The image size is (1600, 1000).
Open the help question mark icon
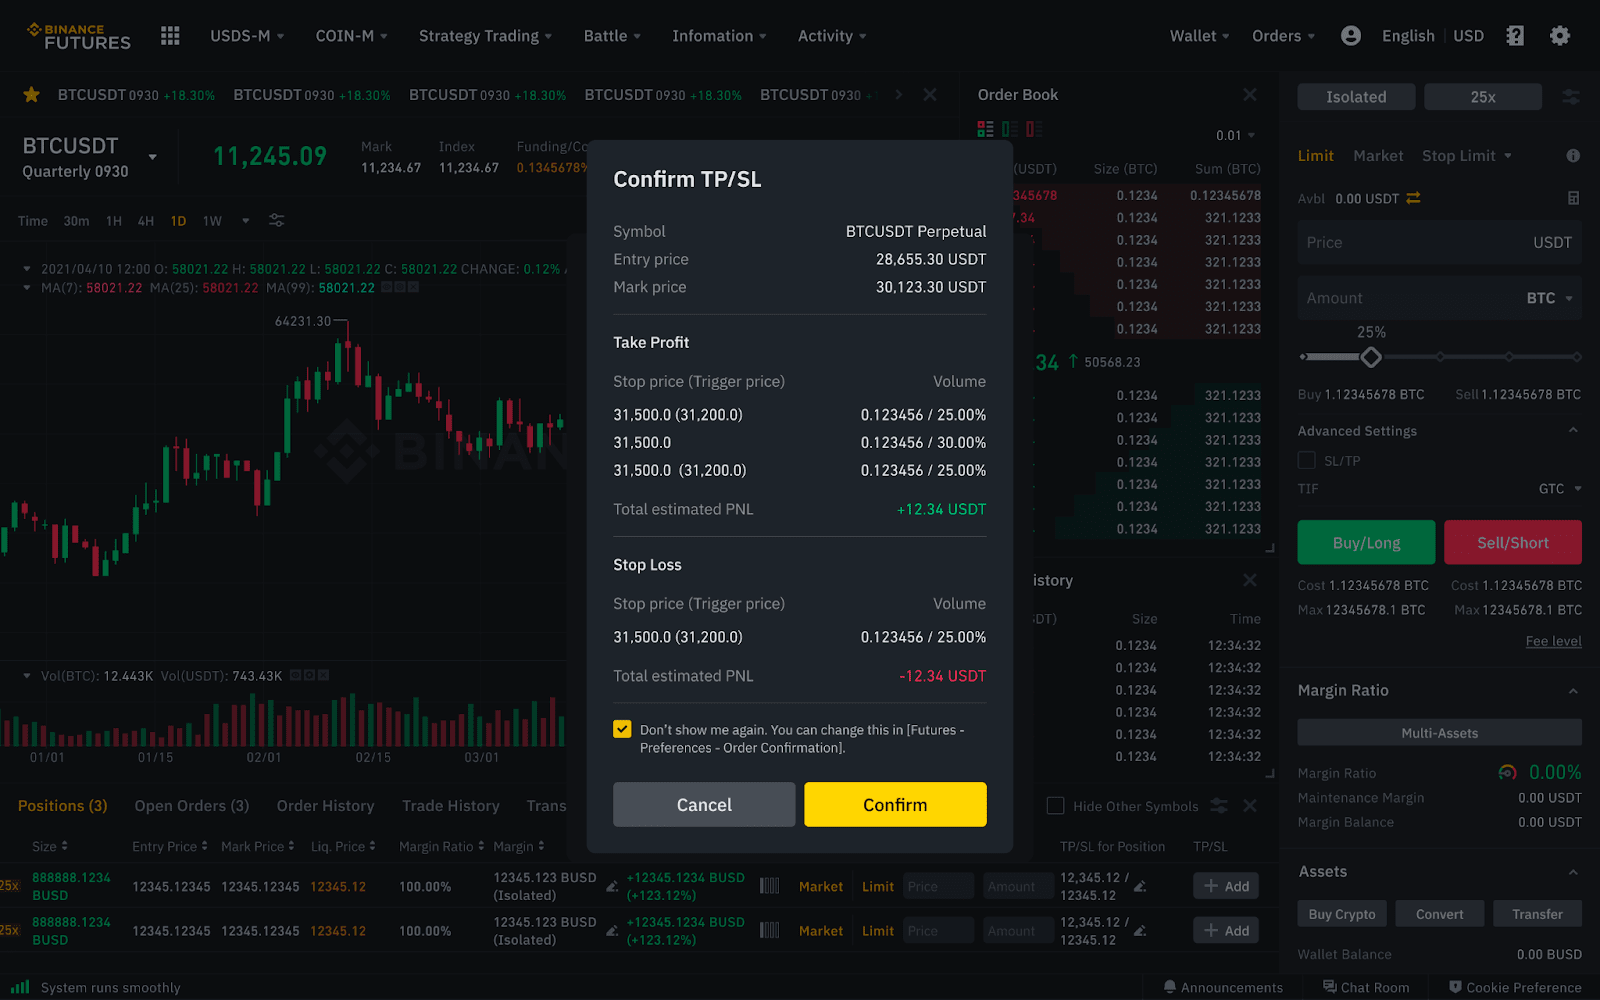[x=1515, y=36]
